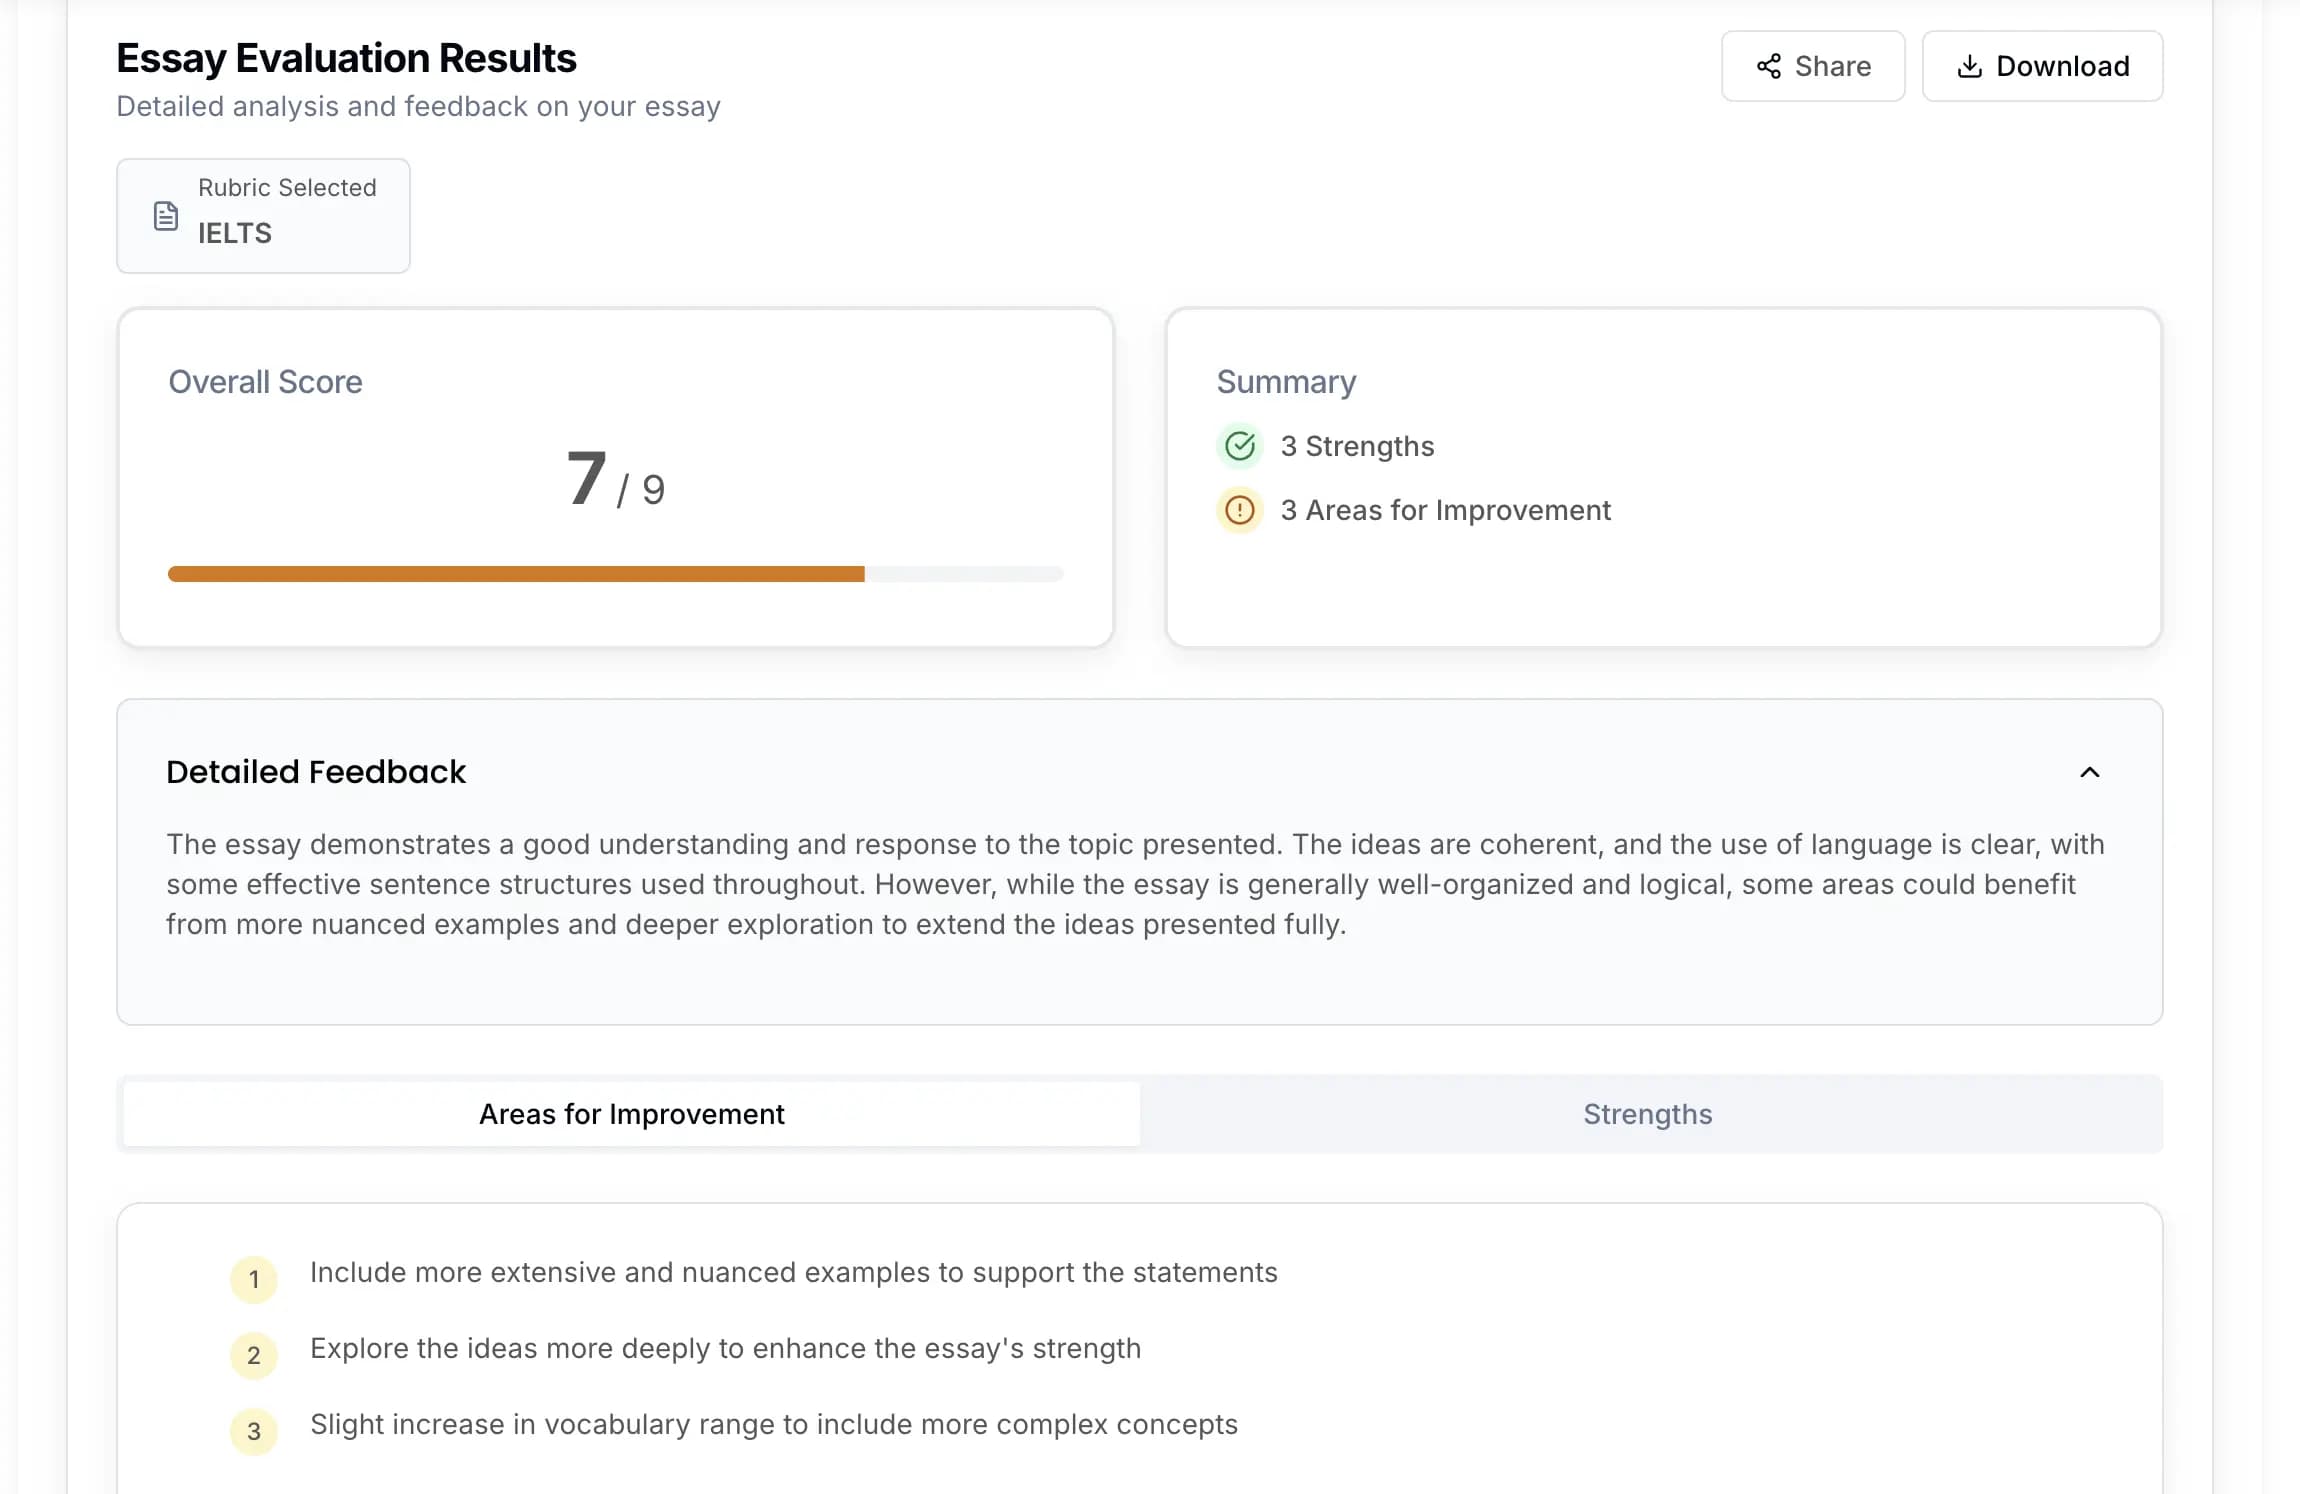Switch to the Strengths tab
Screen dimensions: 2300x1494
[1647, 1114]
